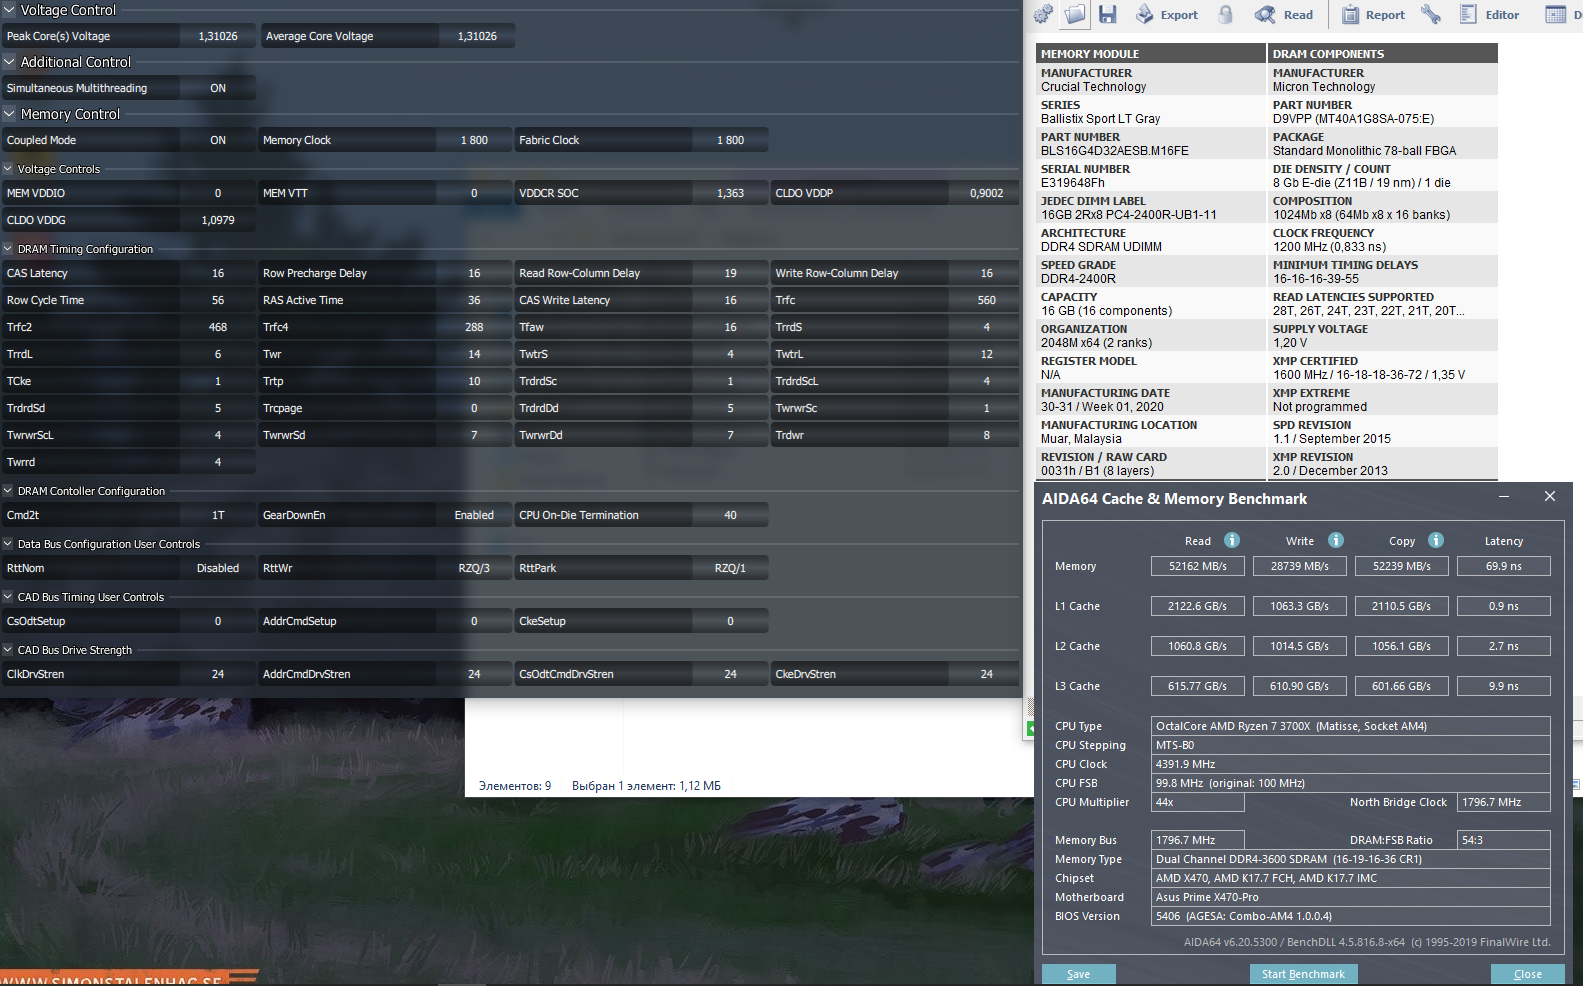The width and height of the screenshot is (1583, 986).
Task: Click the L1 Cache read 2122.6 GB/s box
Action: click(1197, 606)
